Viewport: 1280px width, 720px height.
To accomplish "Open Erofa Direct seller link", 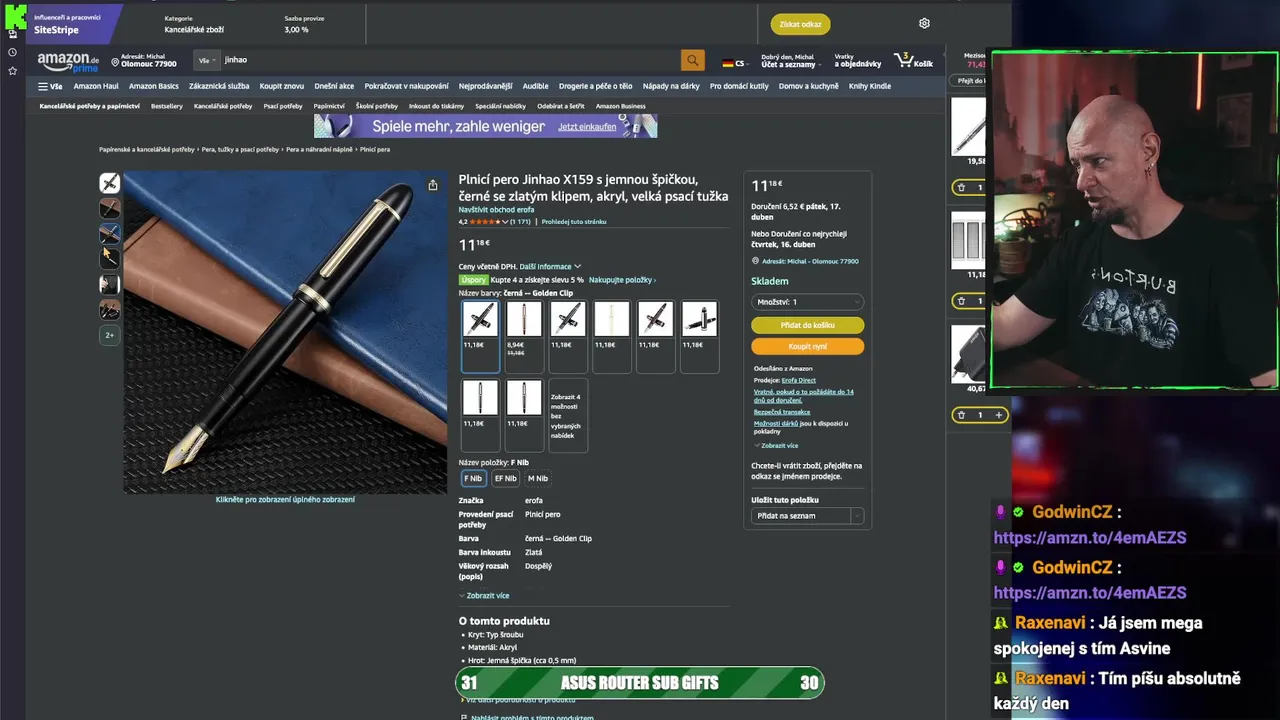I will (799, 380).
